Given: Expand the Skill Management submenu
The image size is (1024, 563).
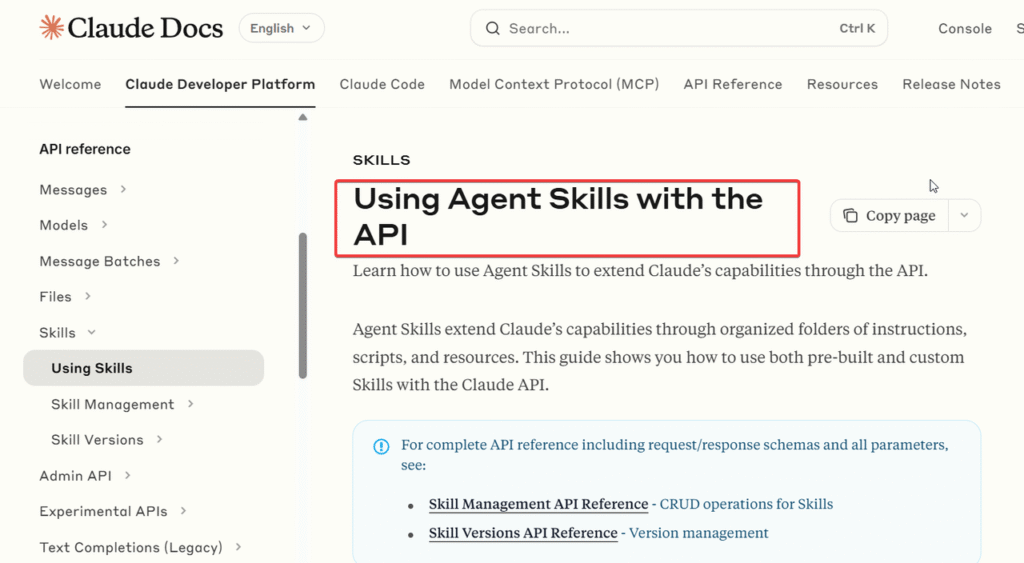Looking at the screenshot, I should (190, 405).
